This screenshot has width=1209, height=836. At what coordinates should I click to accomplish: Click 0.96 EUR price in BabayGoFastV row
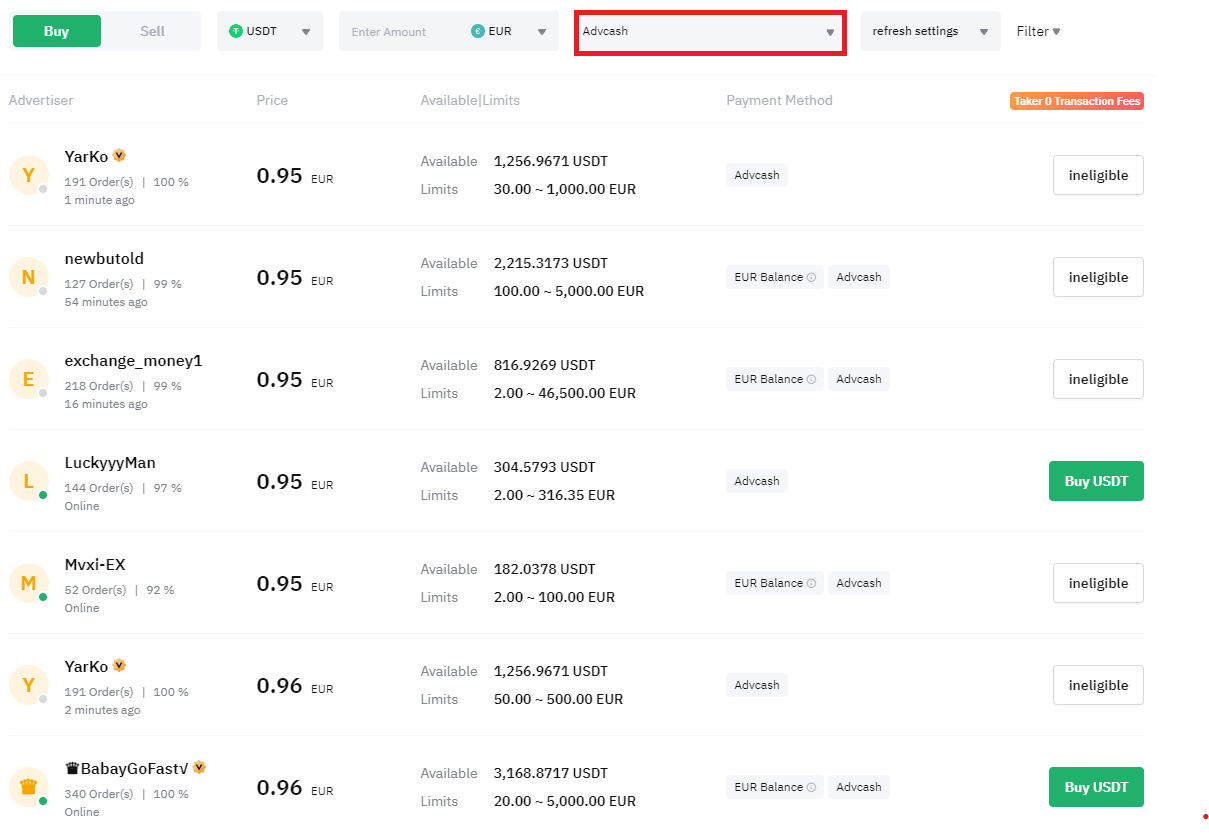coord(295,788)
